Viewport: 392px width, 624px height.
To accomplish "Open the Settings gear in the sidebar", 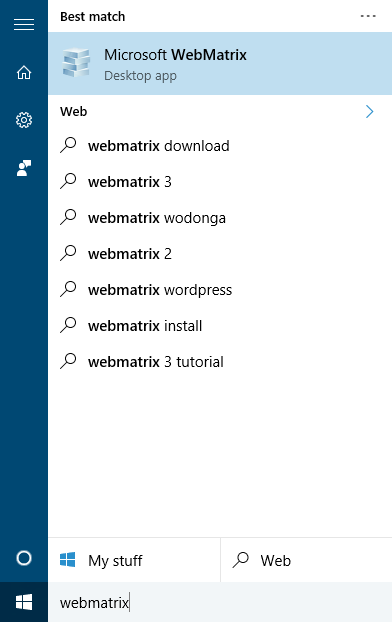I will 24,120.
